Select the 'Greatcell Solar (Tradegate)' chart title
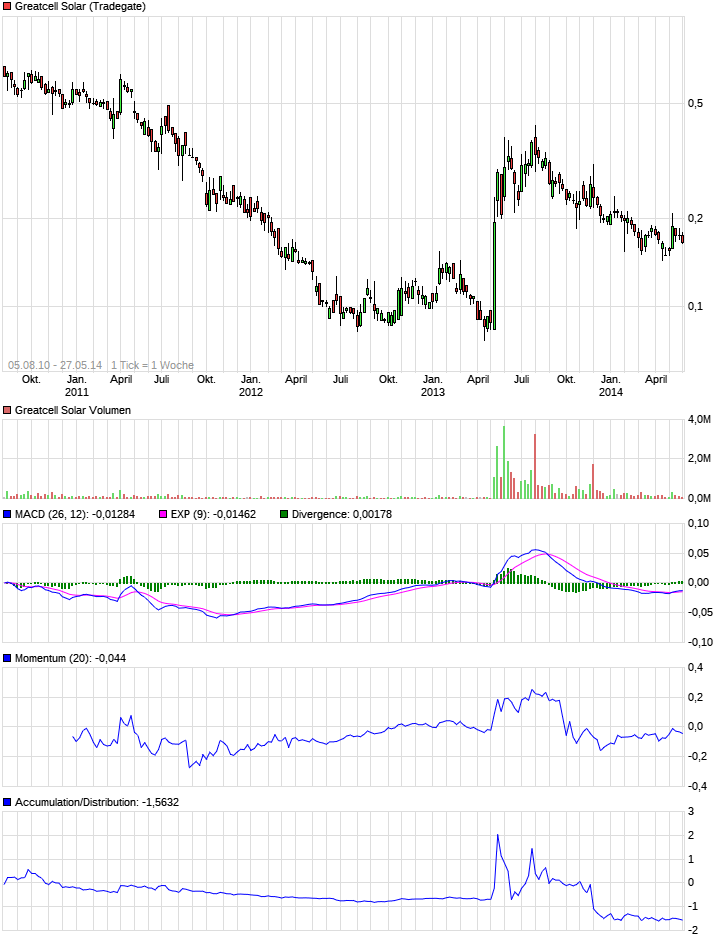The width and height of the screenshot is (726, 940). tap(80, 7)
